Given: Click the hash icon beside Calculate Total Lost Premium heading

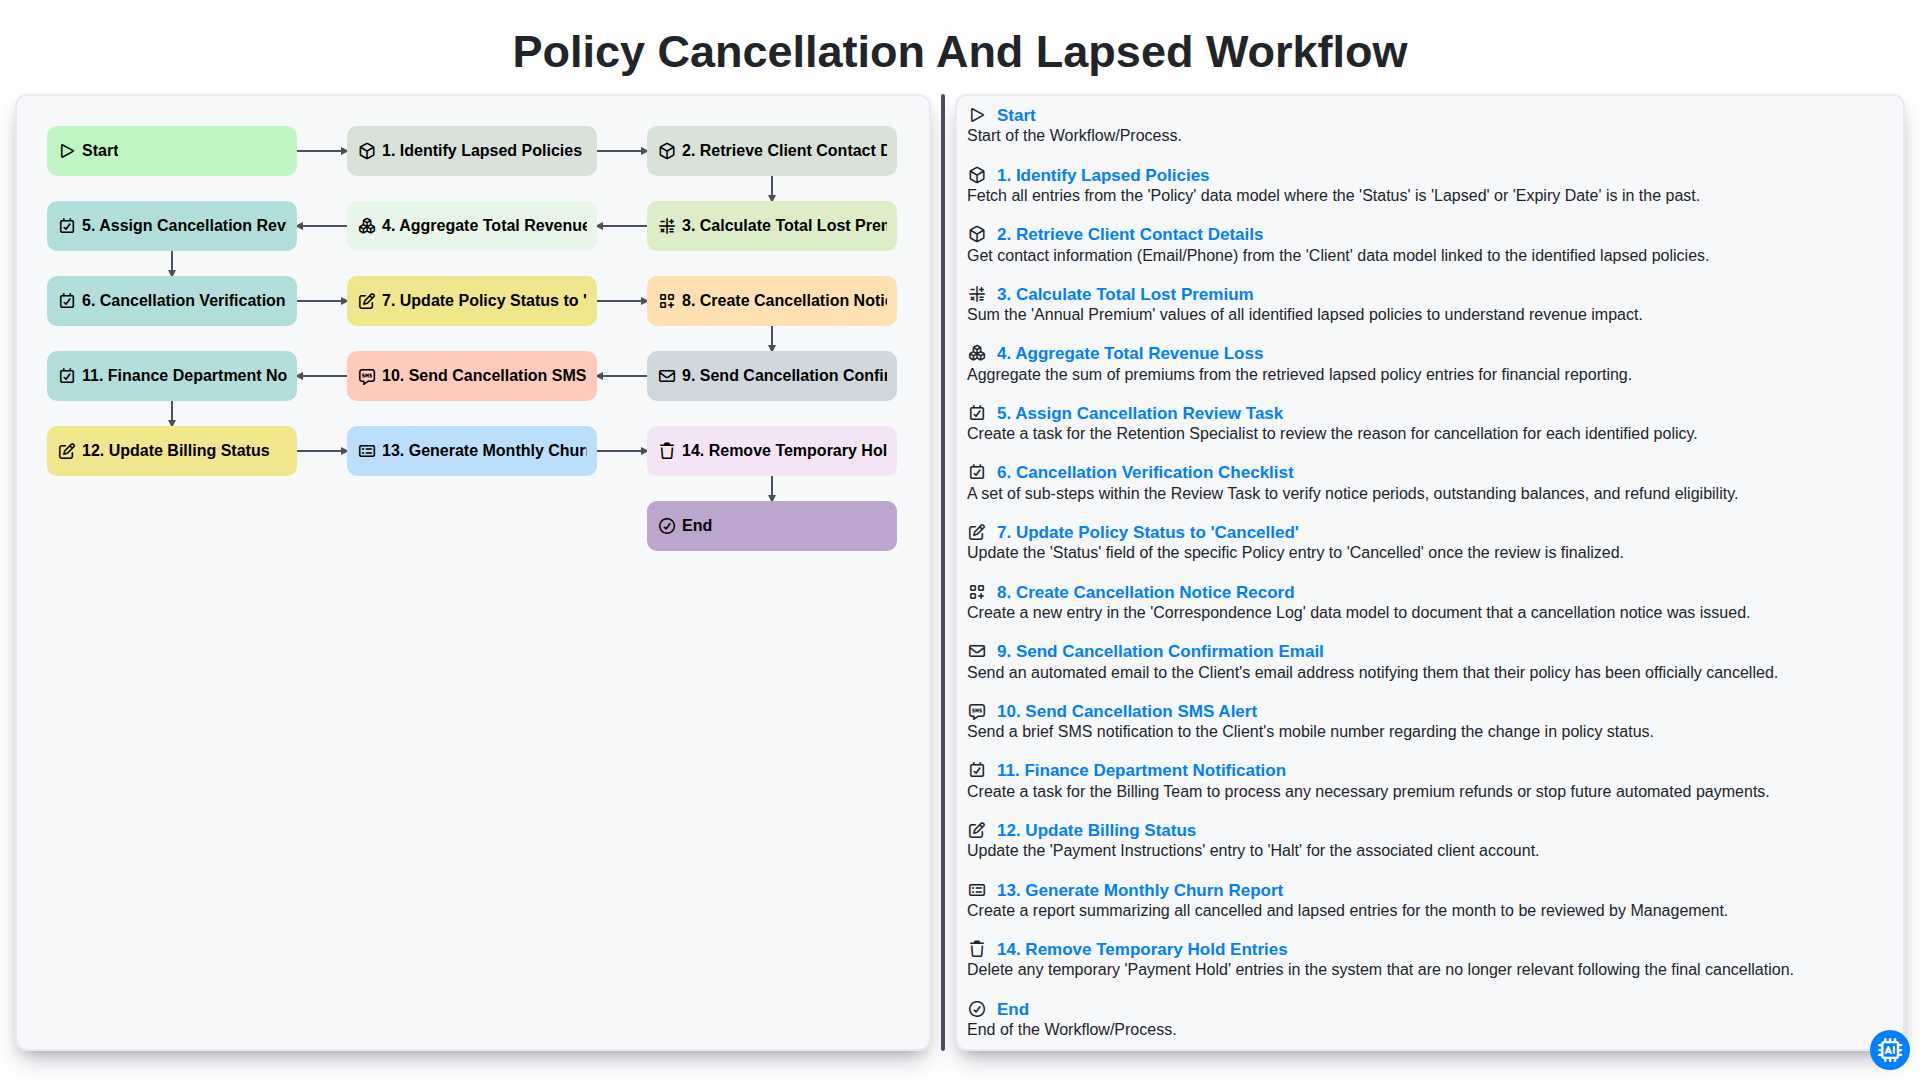Looking at the screenshot, I should [977, 294].
